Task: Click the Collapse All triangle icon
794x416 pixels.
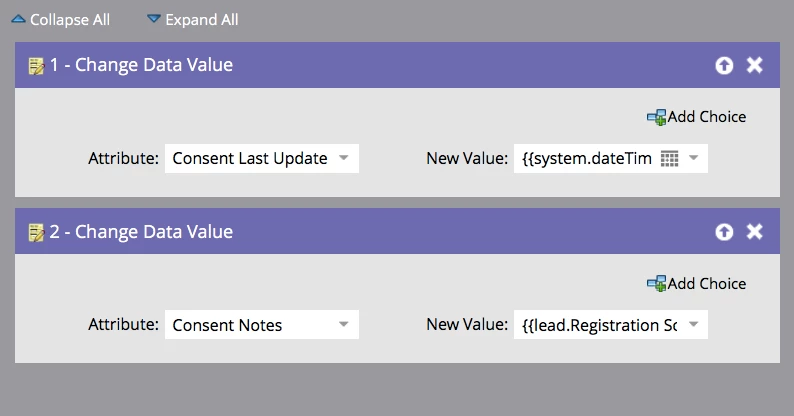Action: 18,19
